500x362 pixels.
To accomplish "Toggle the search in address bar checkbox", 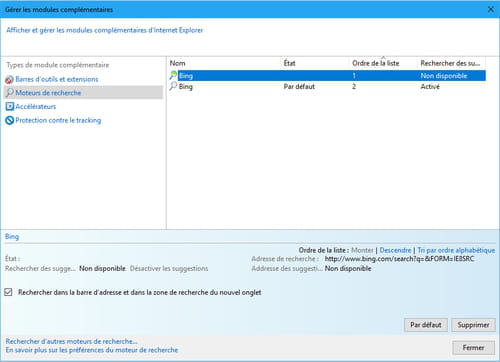I will coord(8,292).
